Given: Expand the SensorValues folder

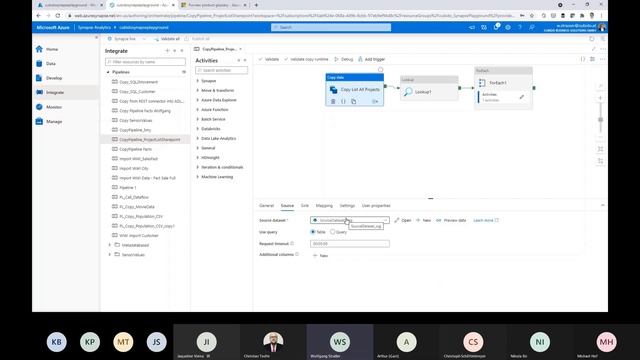Looking at the screenshot, I should click(x=109, y=255).
